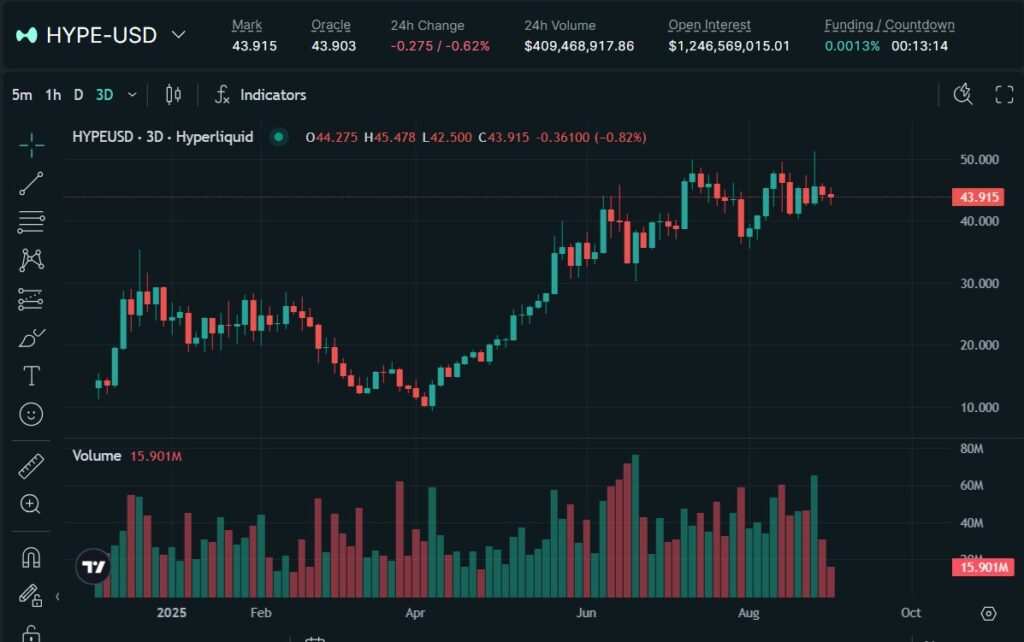Viewport: 1024px width, 642px height.
Task: Click the Volume indicator legend
Action: click(x=97, y=456)
